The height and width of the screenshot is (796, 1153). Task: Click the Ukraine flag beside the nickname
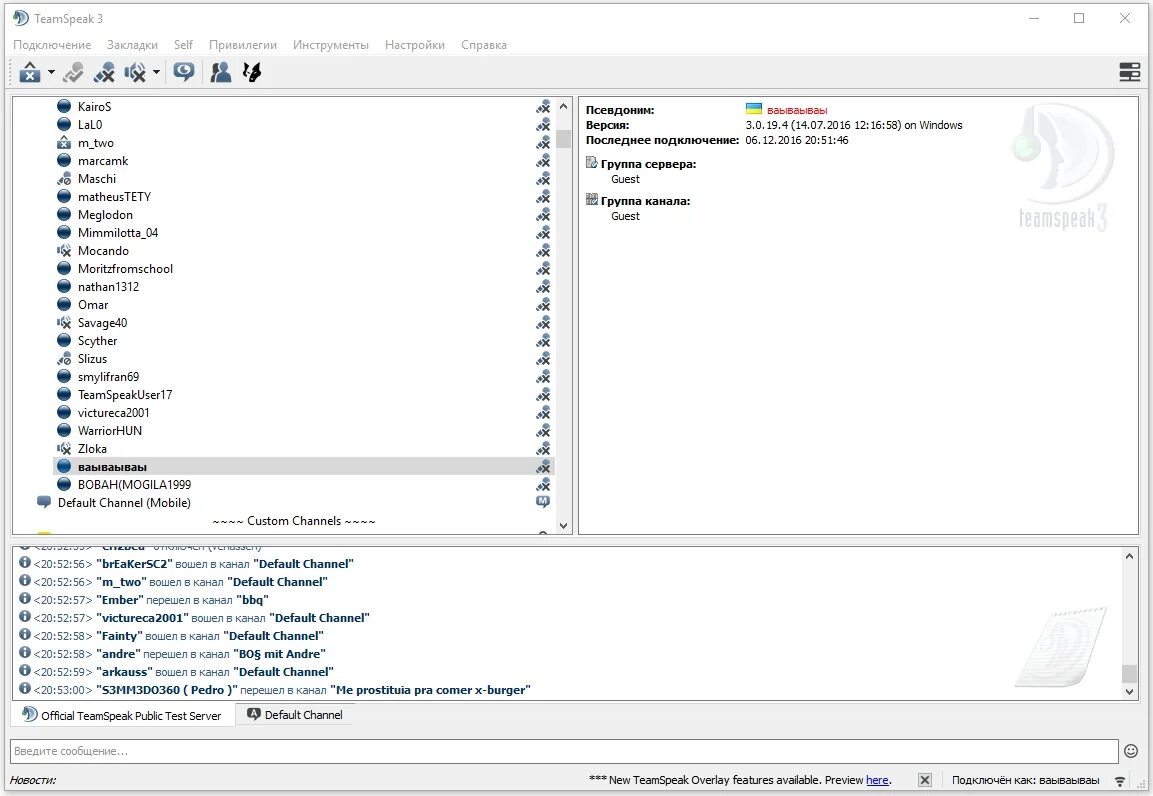[x=754, y=109]
